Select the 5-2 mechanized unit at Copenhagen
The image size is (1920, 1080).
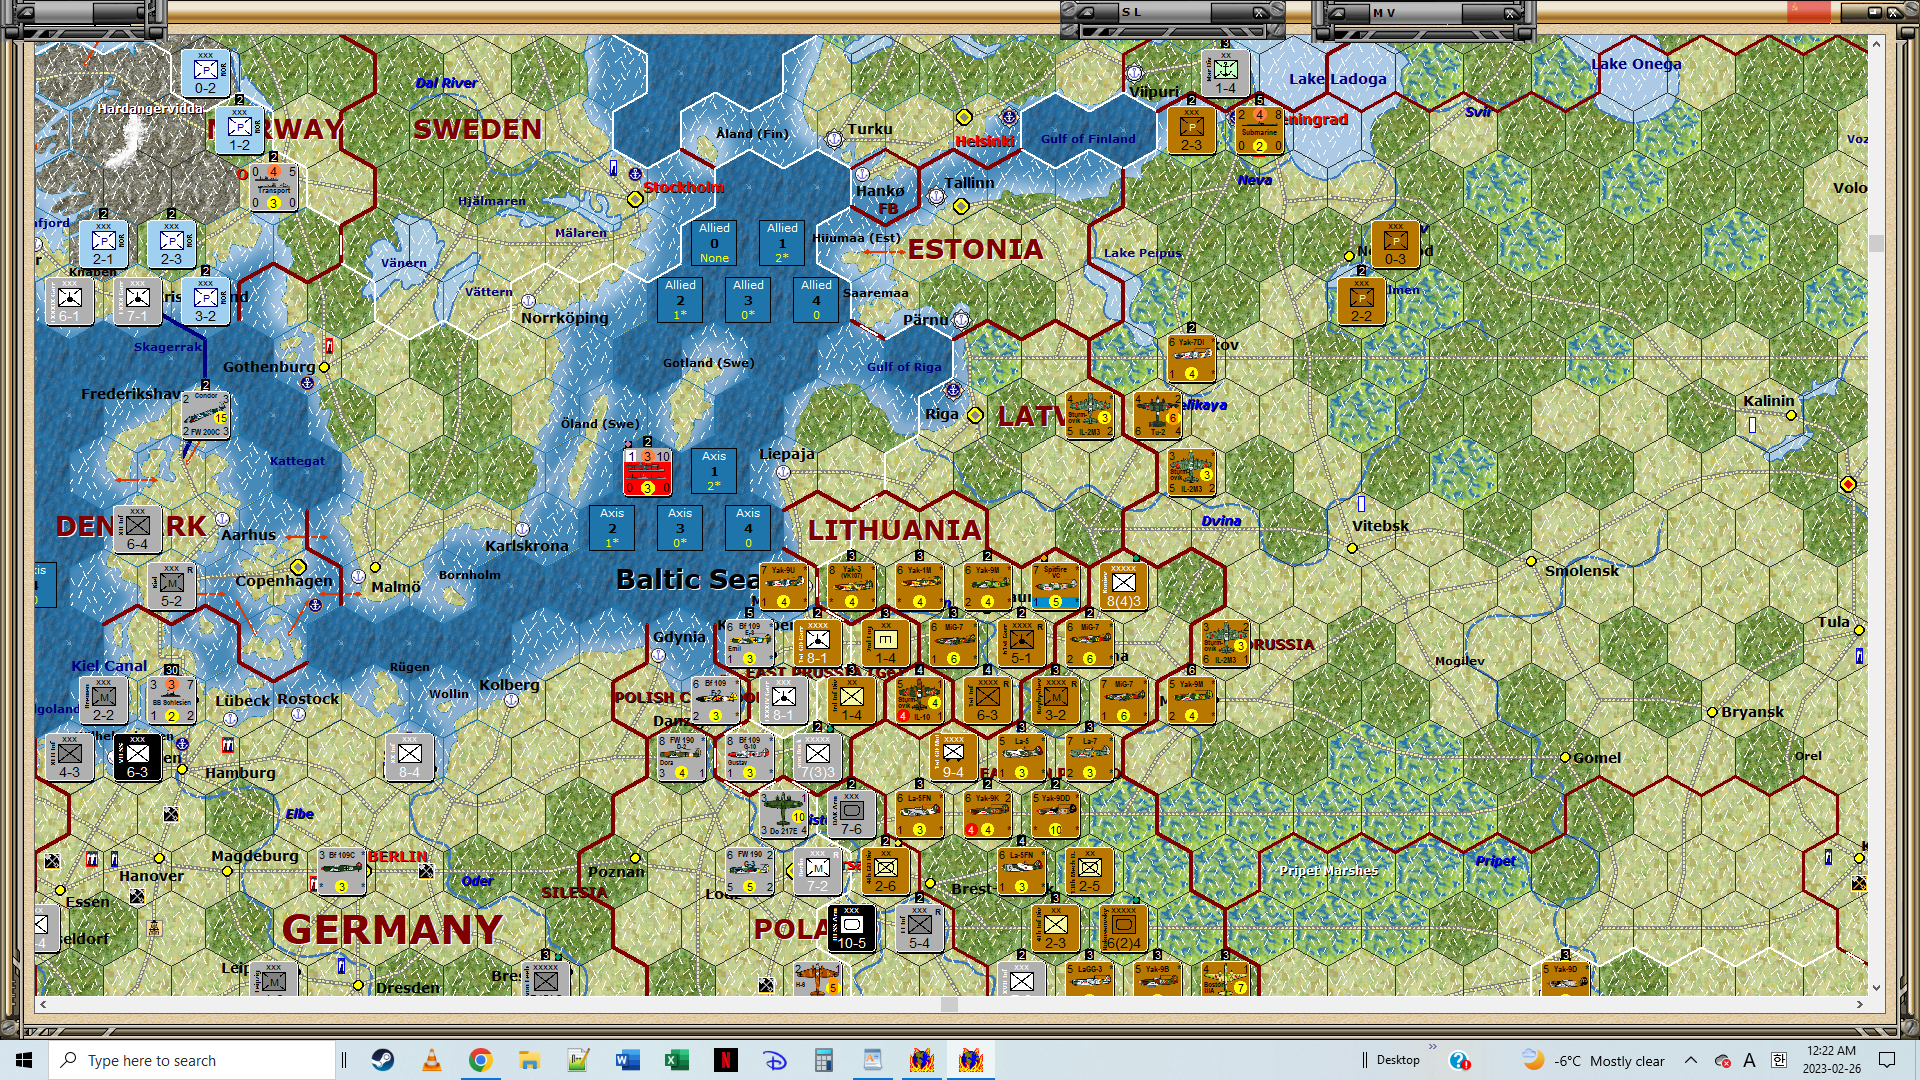tap(171, 586)
